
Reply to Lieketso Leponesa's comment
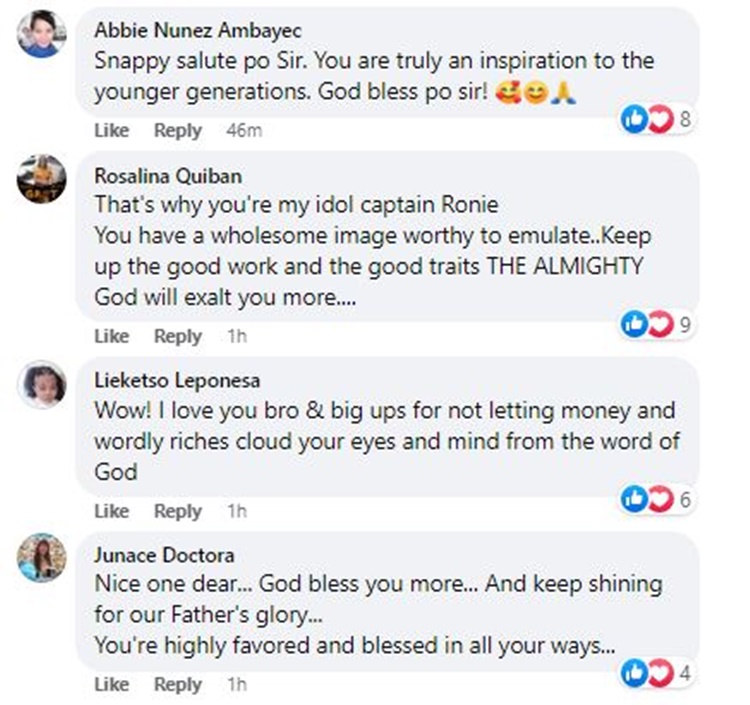tap(178, 511)
